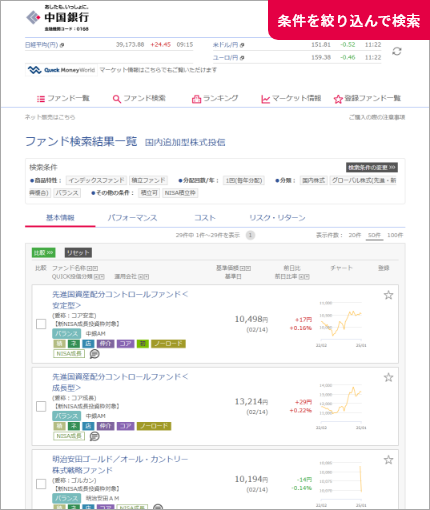Click the NISA成長 badge on the 安定型 fund
The height and width of the screenshot is (510, 430).
[x=69, y=354]
